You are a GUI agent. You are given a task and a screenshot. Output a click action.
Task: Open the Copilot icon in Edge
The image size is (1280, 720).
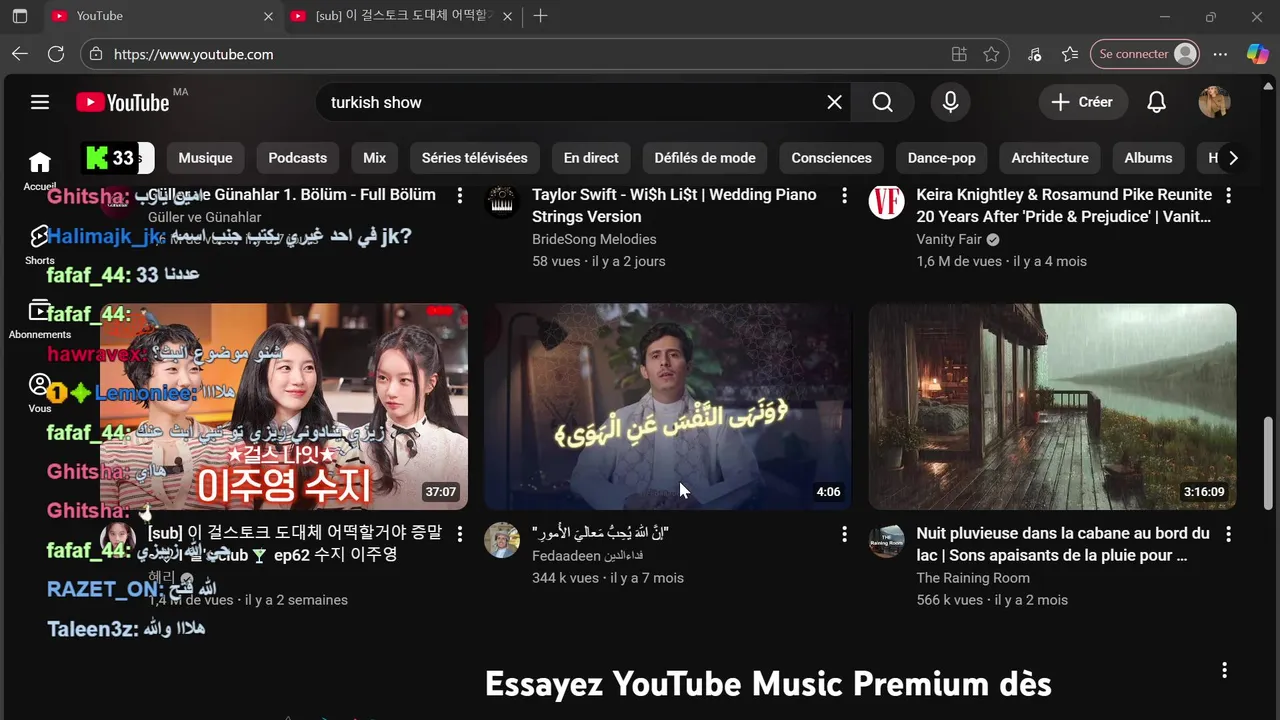(1257, 54)
